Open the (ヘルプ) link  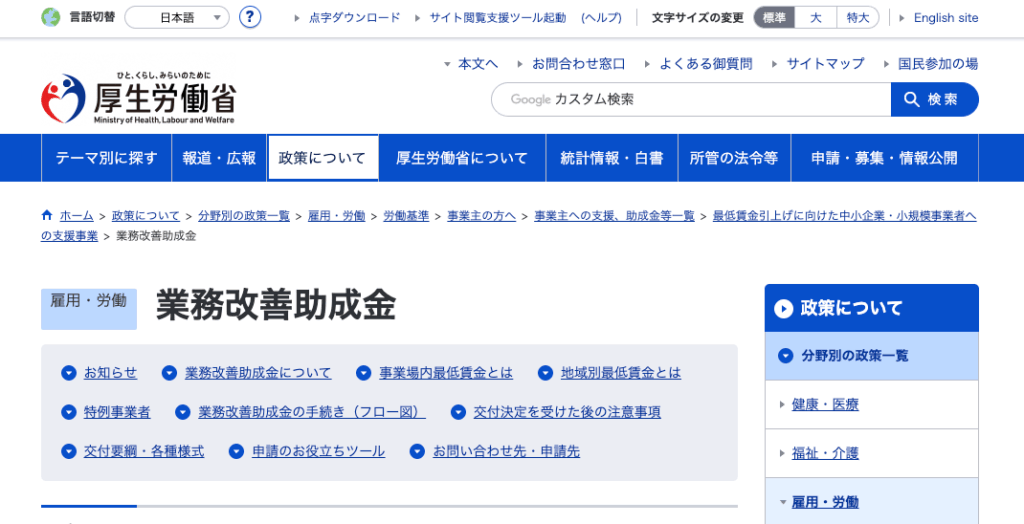coord(601,18)
